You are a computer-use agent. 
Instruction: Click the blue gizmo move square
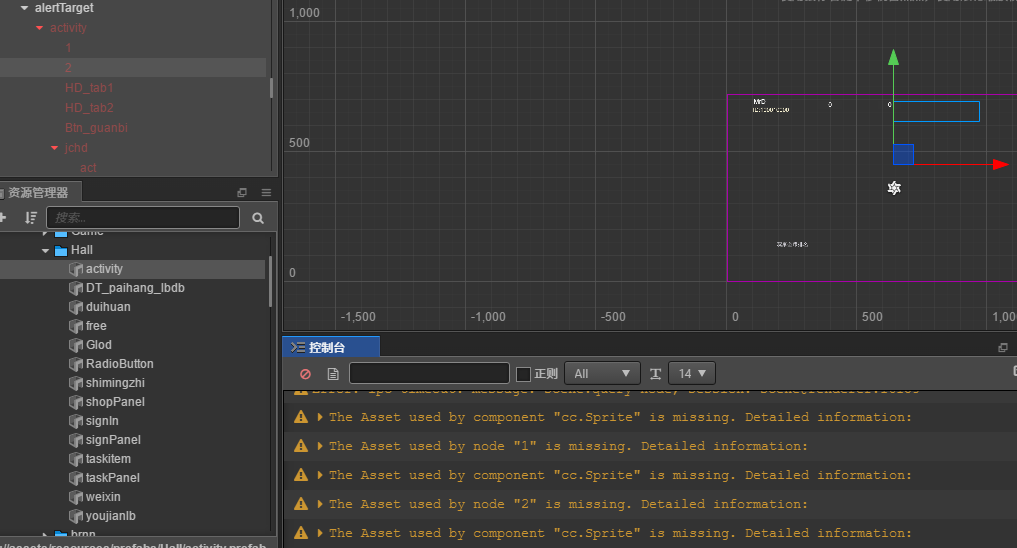point(903,154)
